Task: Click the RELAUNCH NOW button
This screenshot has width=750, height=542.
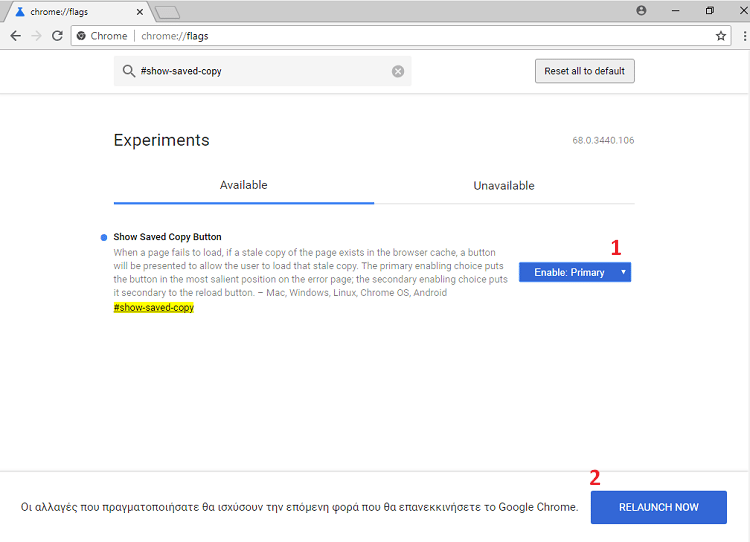Action: tap(659, 507)
